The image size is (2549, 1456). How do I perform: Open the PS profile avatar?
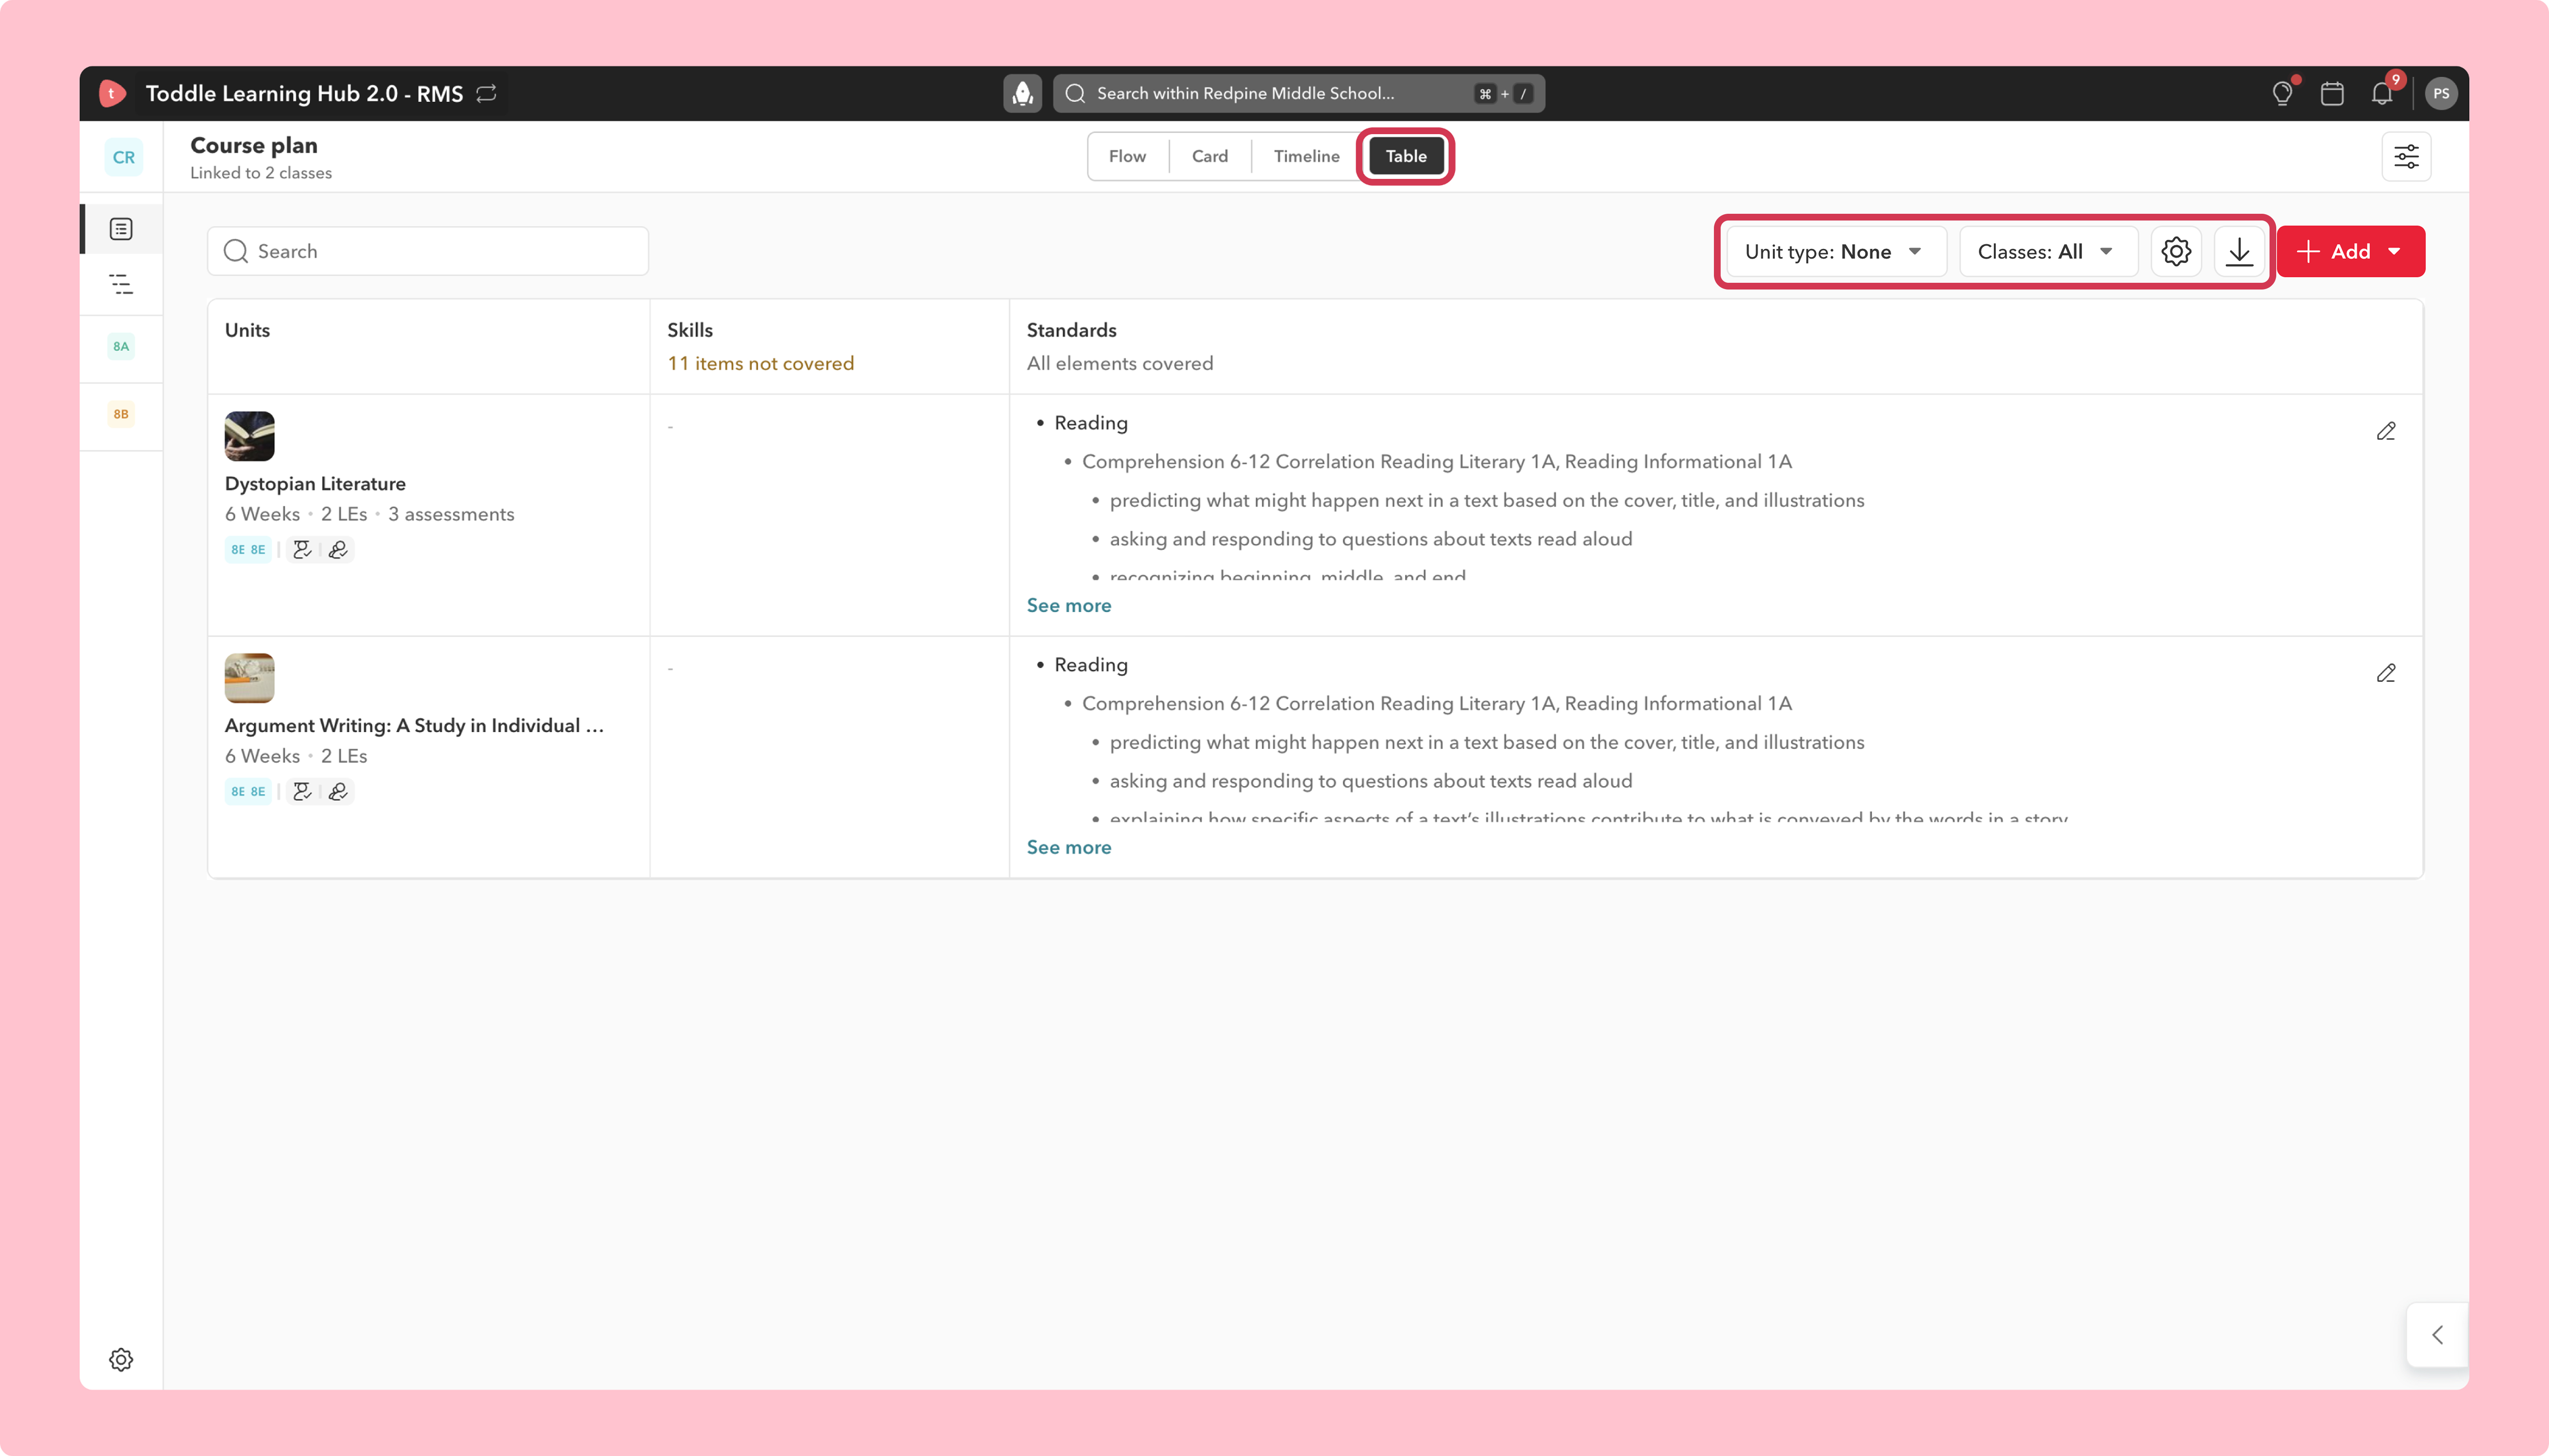pyautogui.click(x=2441, y=93)
